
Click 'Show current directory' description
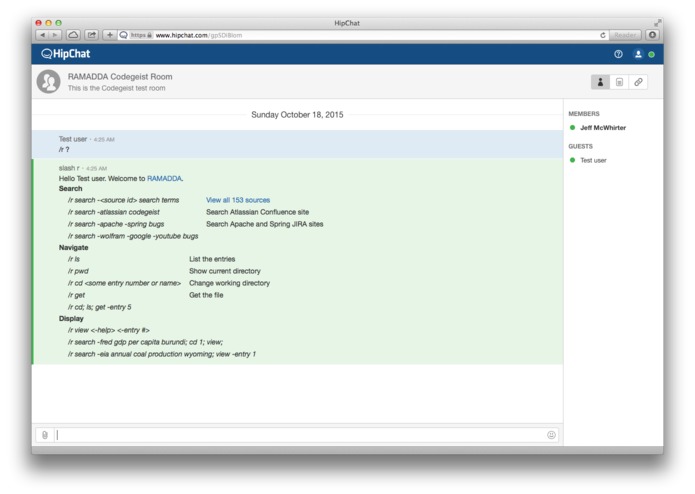pyautogui.click(x=225, y=271)
